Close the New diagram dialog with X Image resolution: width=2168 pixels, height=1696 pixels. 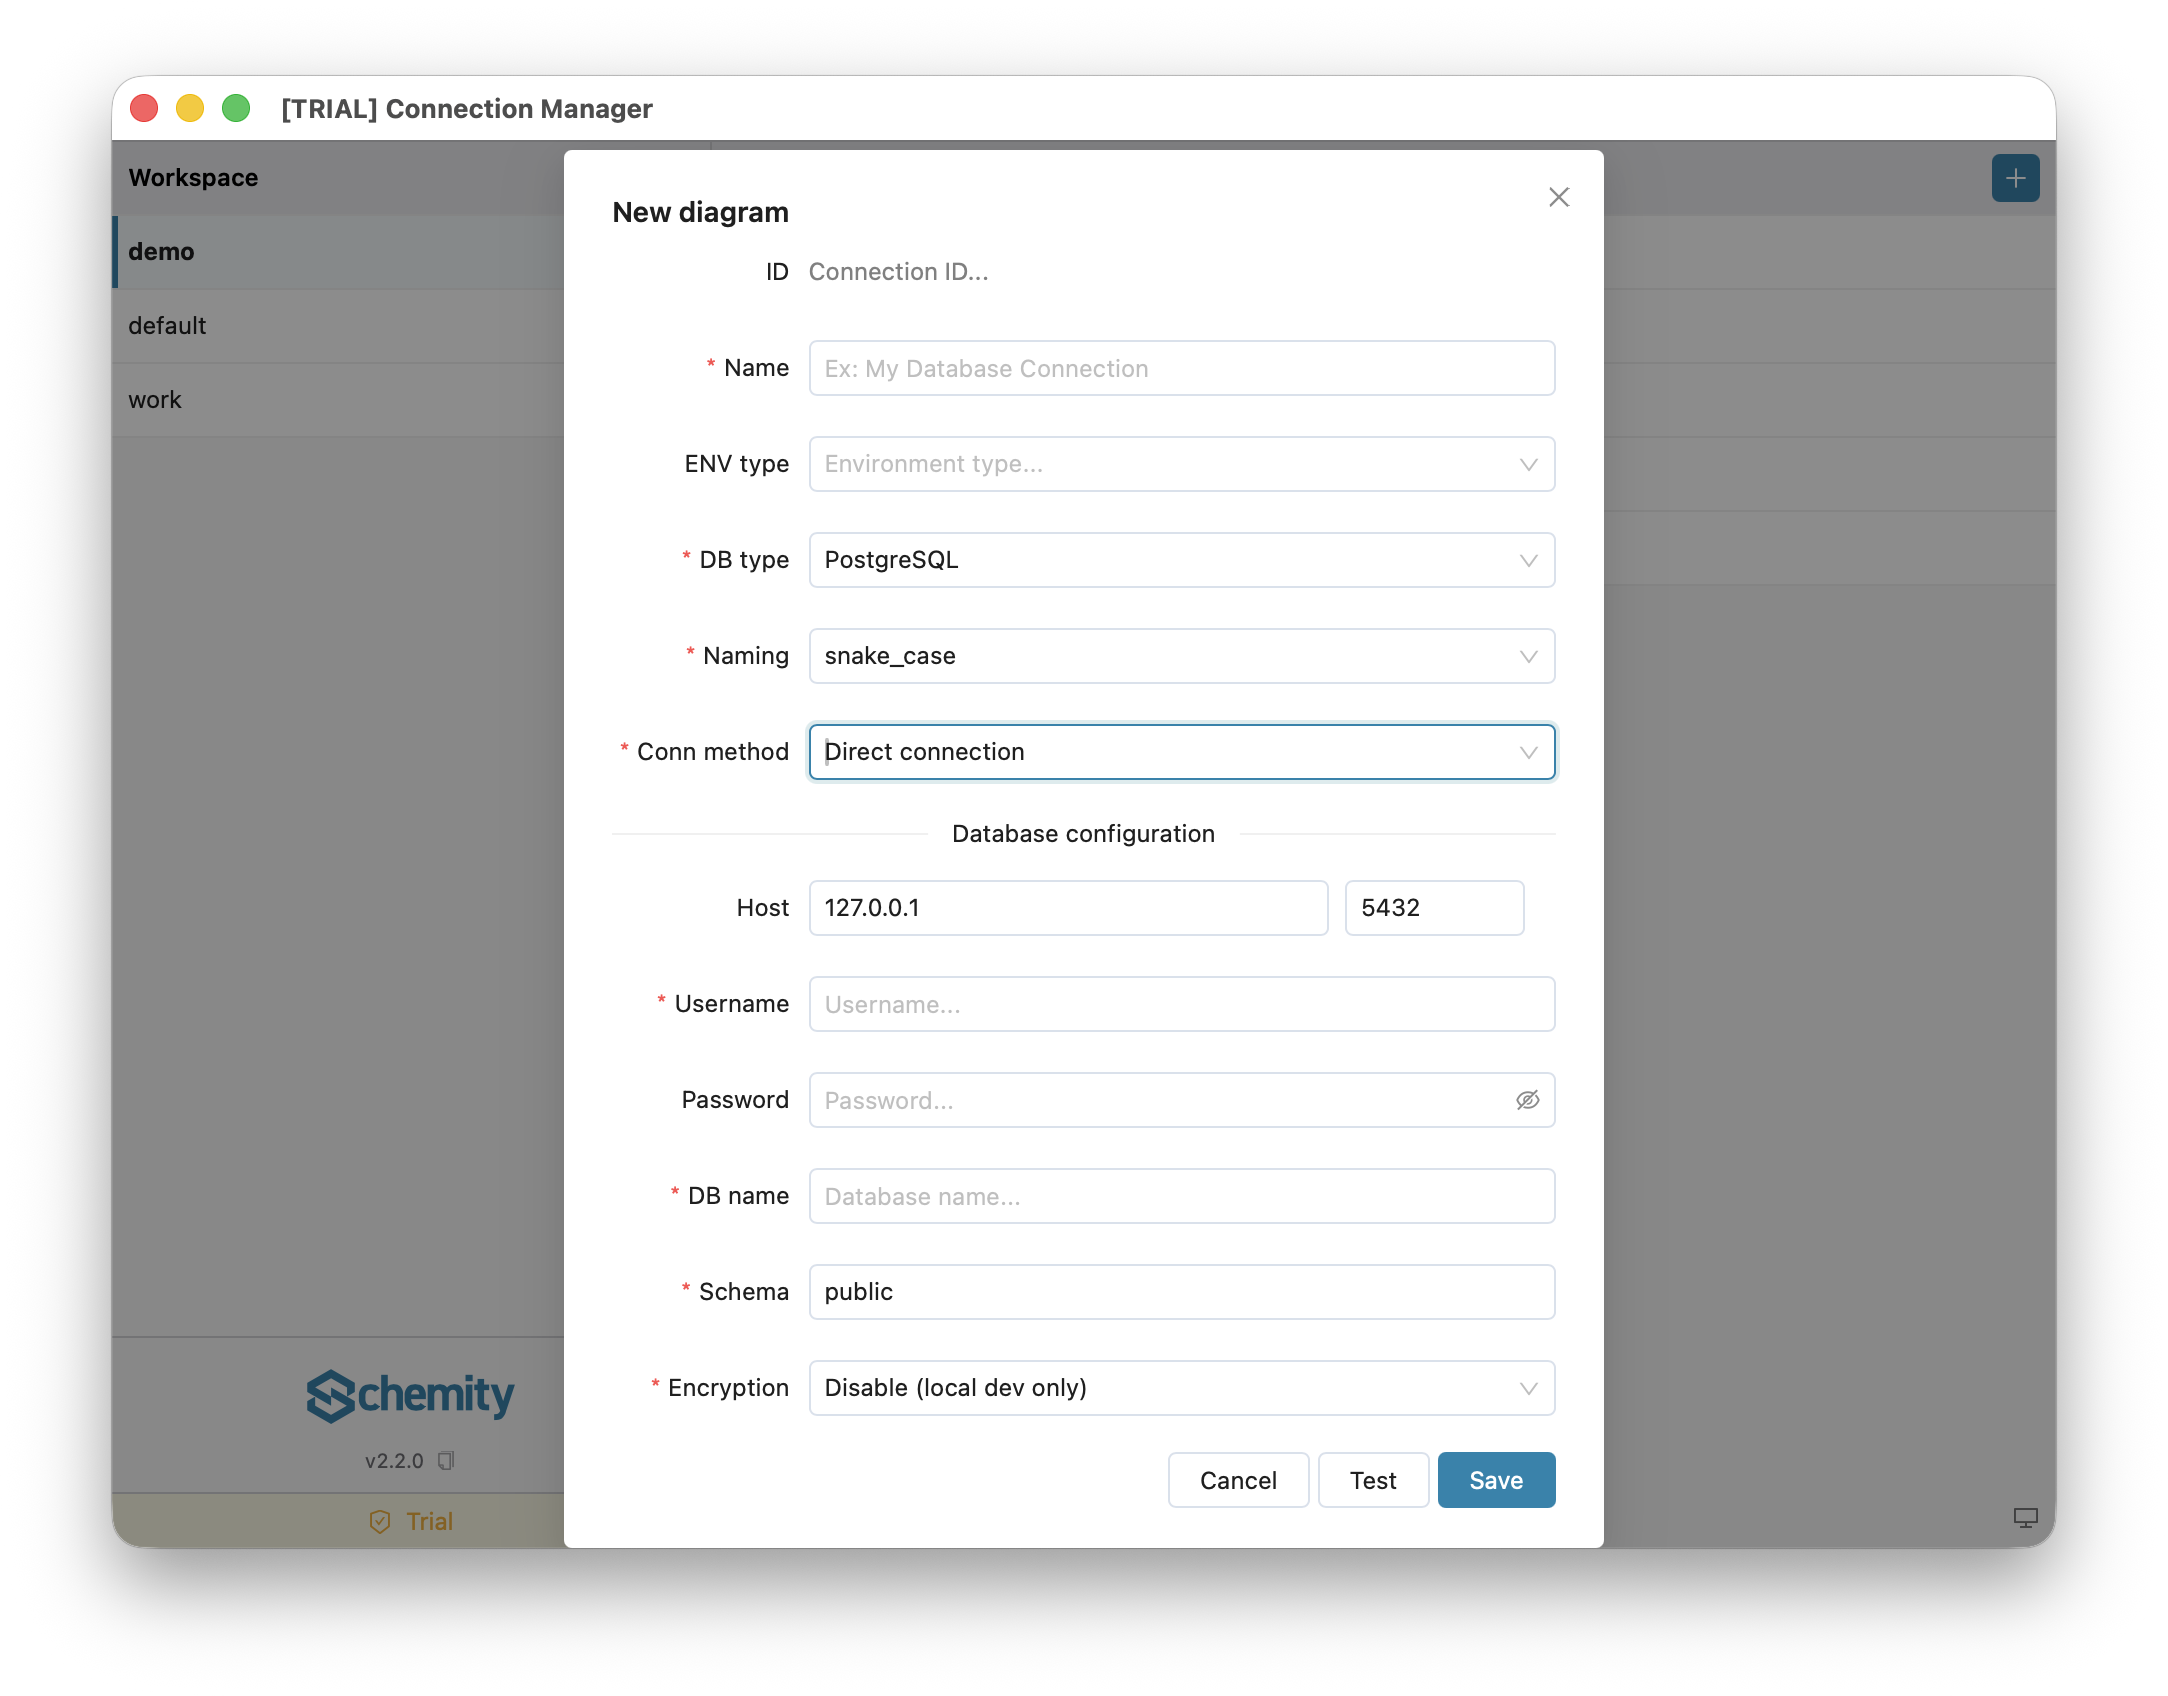coord(1558,197)
